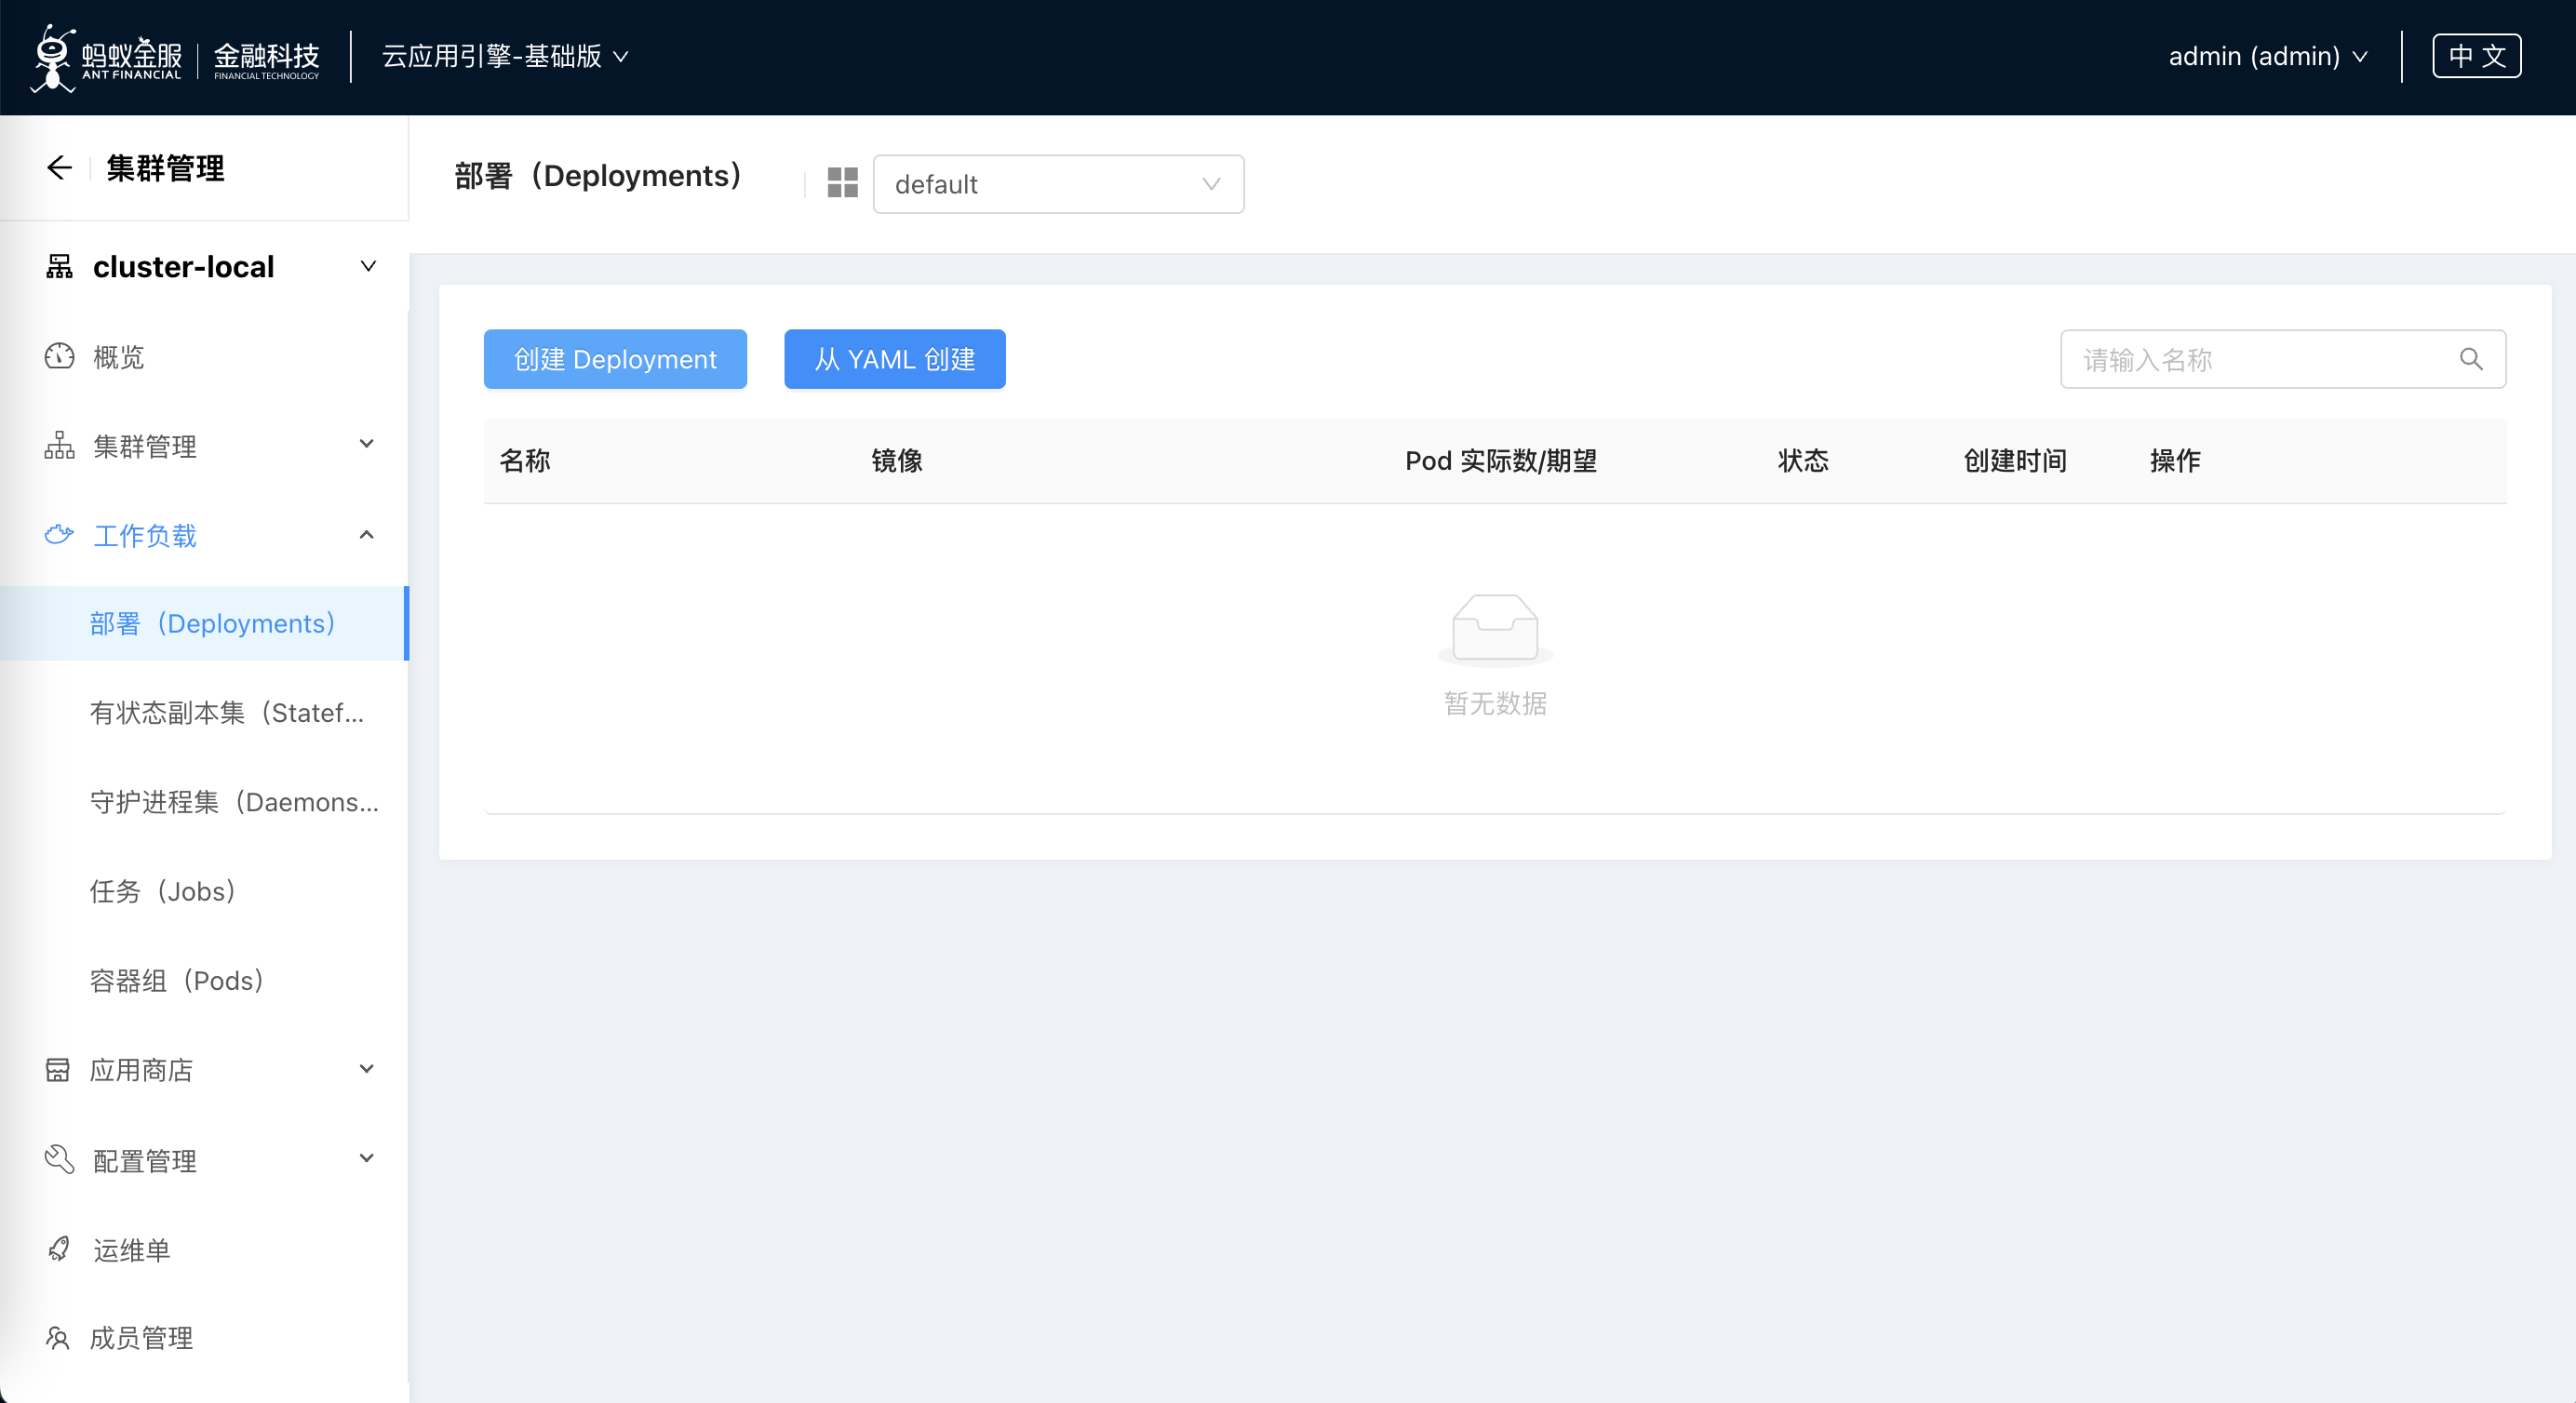Click the 名称 column header
This screenshot has width=2576, height=1403.
tap(525, 460)
